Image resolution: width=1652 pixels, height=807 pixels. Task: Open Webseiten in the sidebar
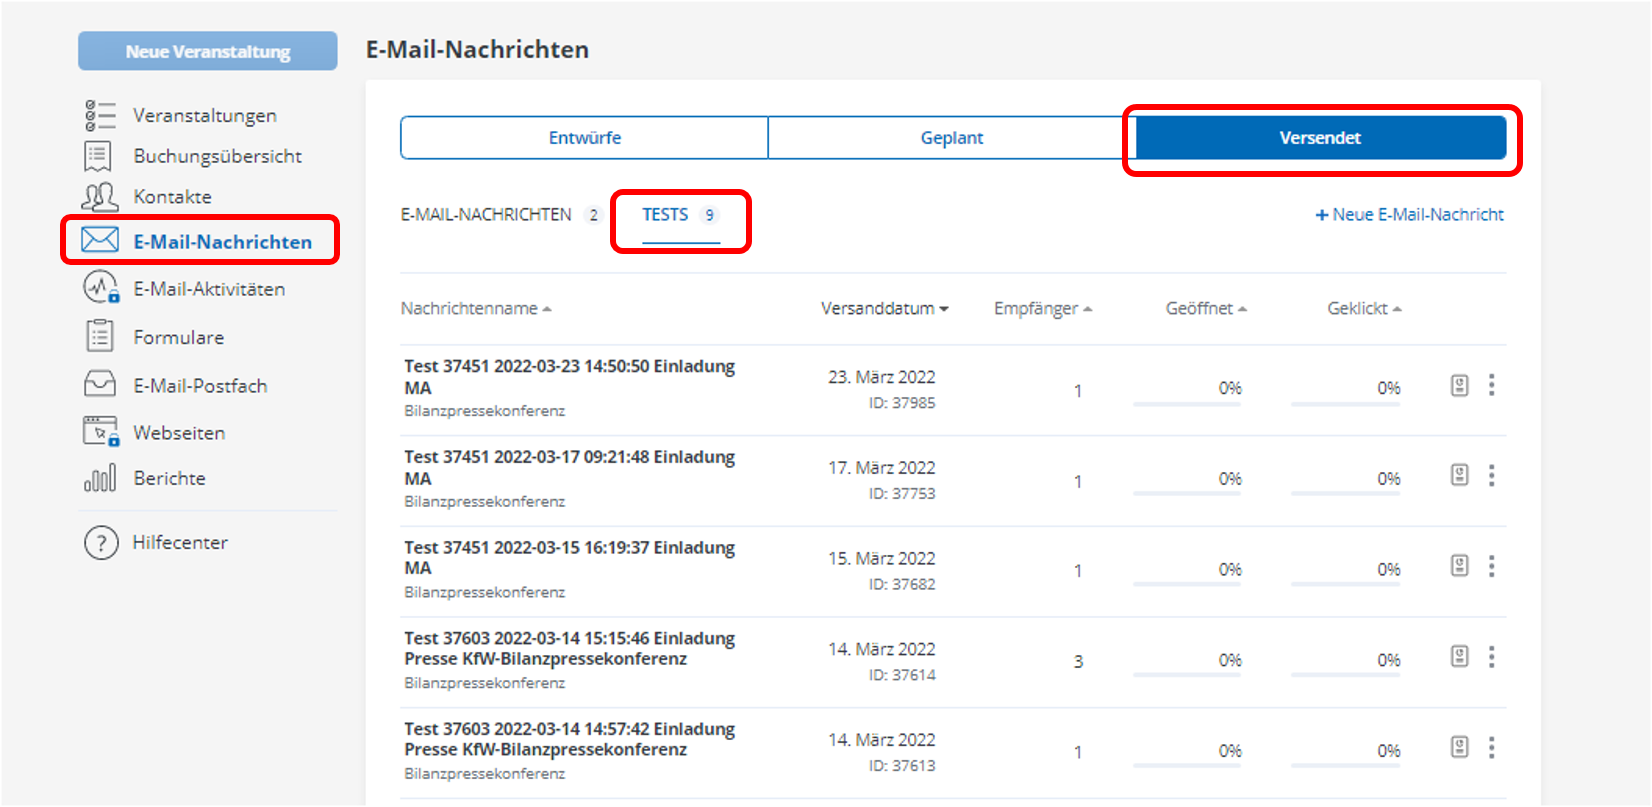click(179, 433)
